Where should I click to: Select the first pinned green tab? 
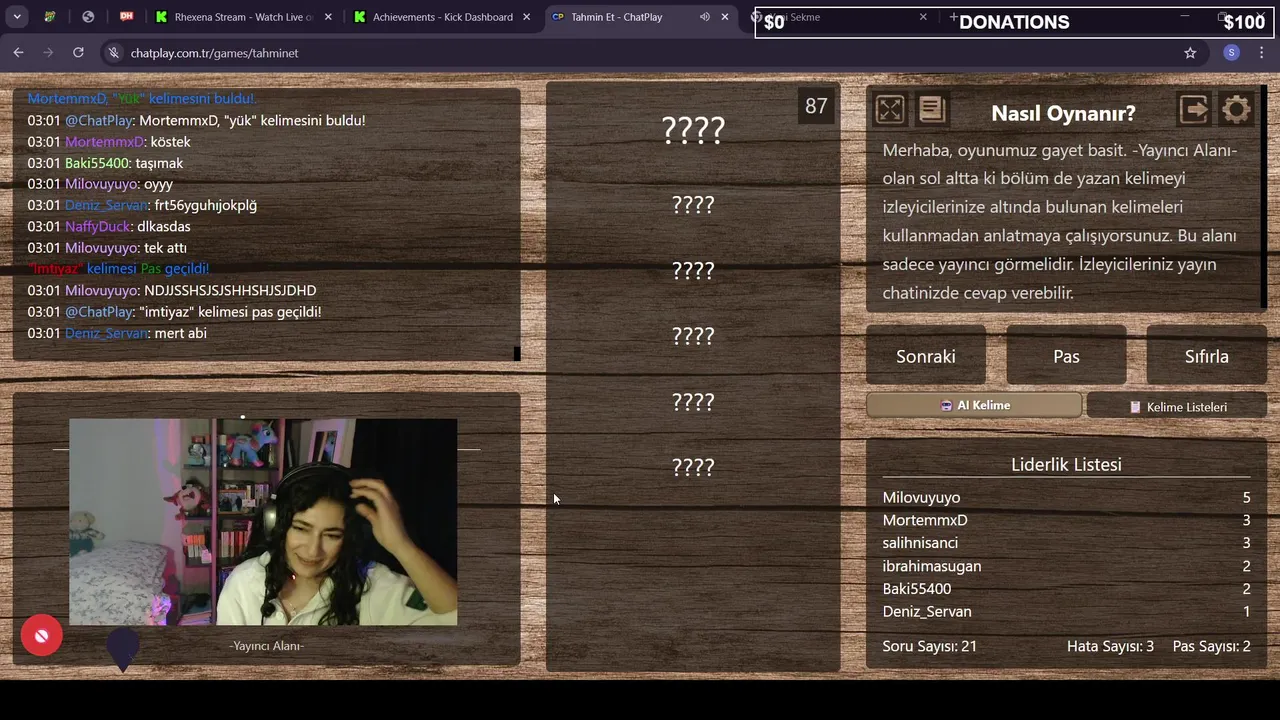pos(50,17)
